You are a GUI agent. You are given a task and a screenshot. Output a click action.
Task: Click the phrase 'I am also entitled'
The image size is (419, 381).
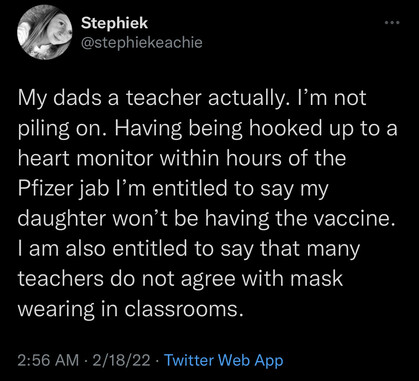102,248
